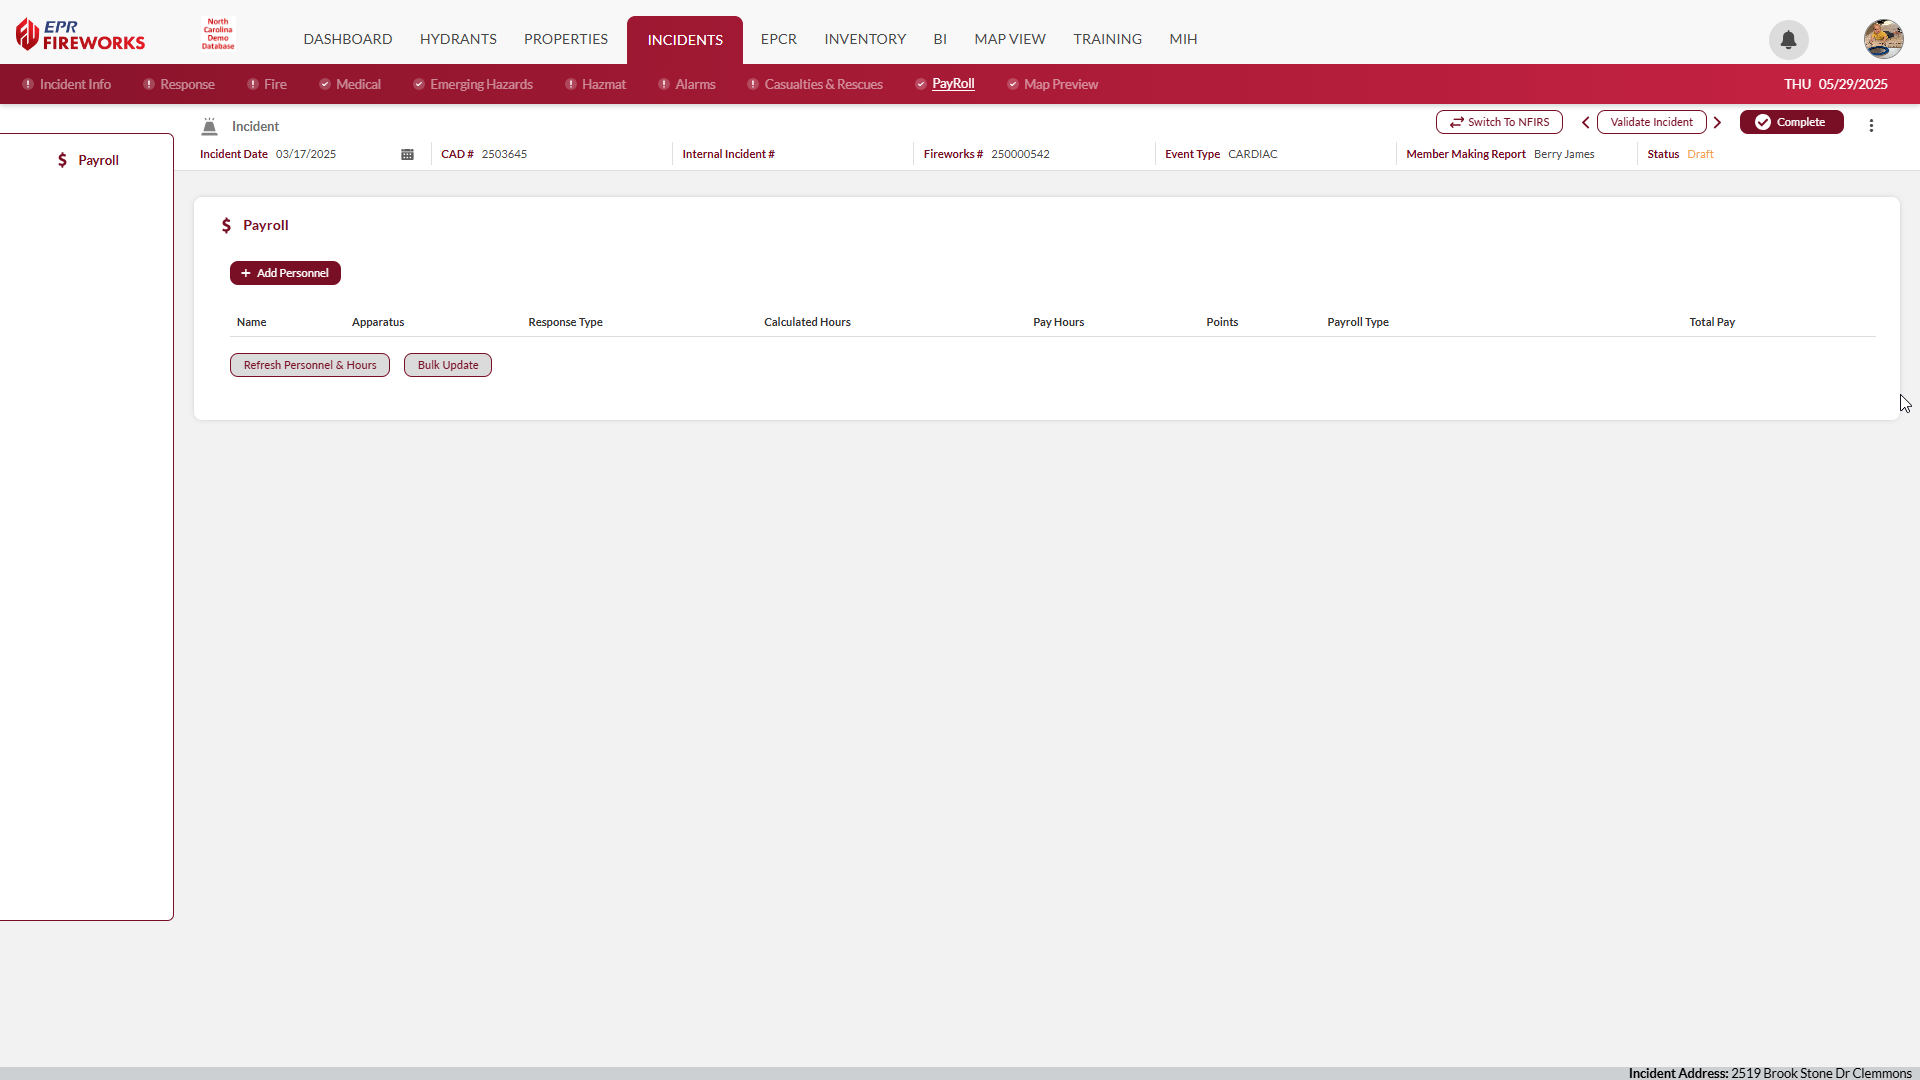The height and width of the screenshot is (1080, 1920).
Task: Click the Payroll dollar sign icon
Action: coord(227,225)
